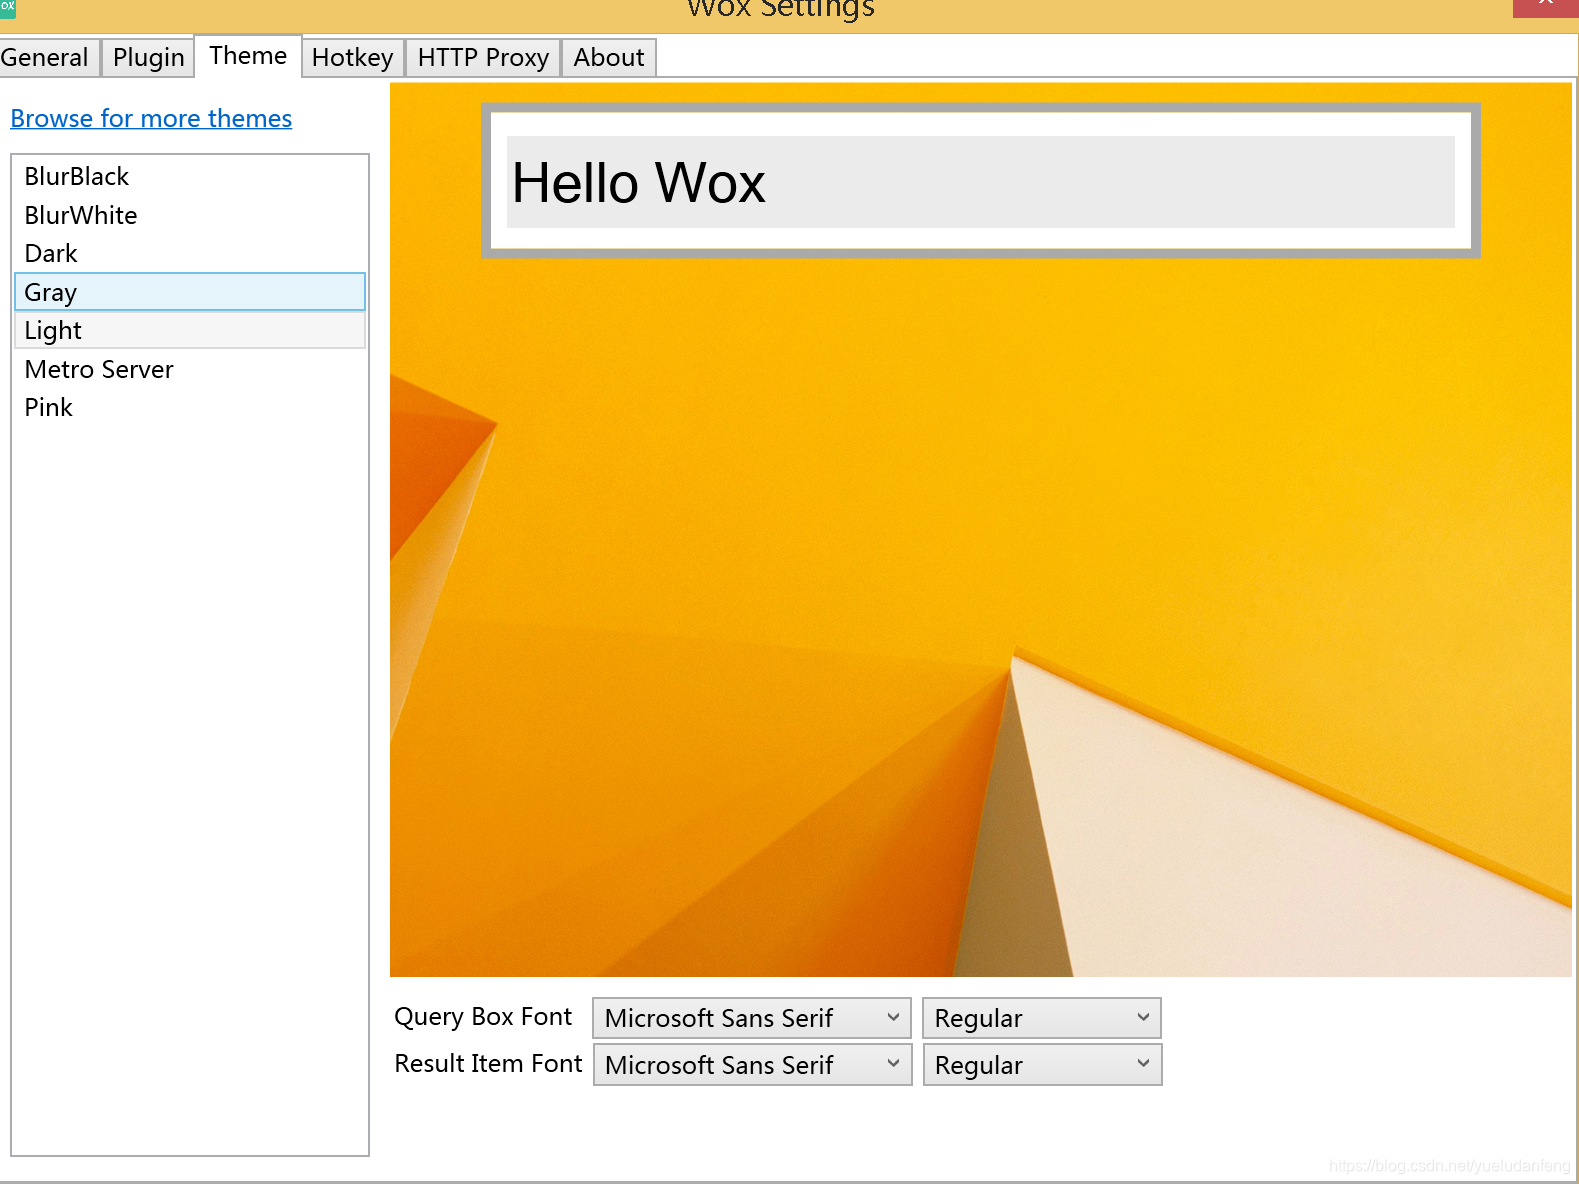The width and height of the screenshot is (1579, 1184).
Task: Select the BlurBlack theme
Action: [x=190, y=177]
